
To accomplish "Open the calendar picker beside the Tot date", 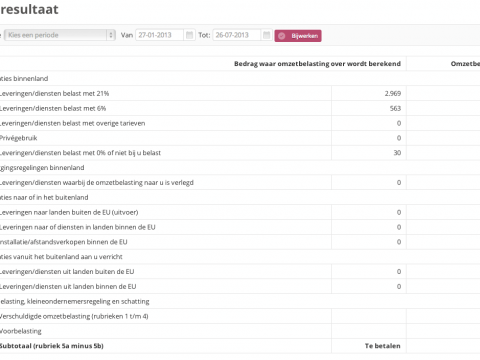I will pyautogui.click(x=266, y=35).
